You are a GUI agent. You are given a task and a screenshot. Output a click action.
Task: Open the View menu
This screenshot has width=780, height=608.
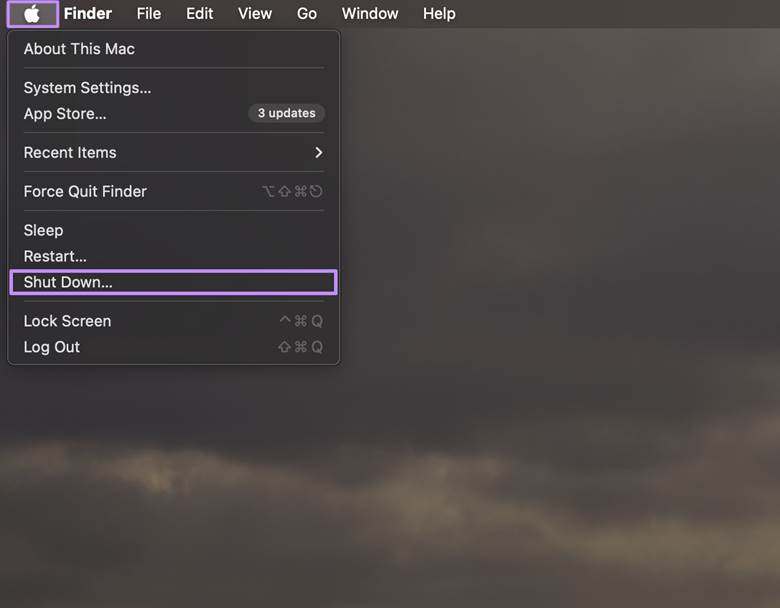click(255, 14)
